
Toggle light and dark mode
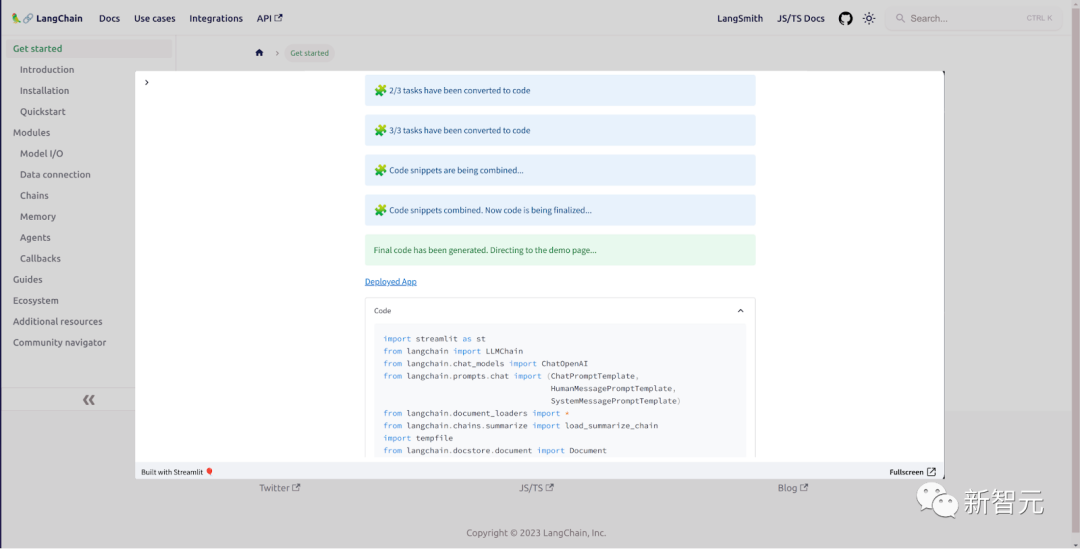pyautogui.click(x=869, y=19)
